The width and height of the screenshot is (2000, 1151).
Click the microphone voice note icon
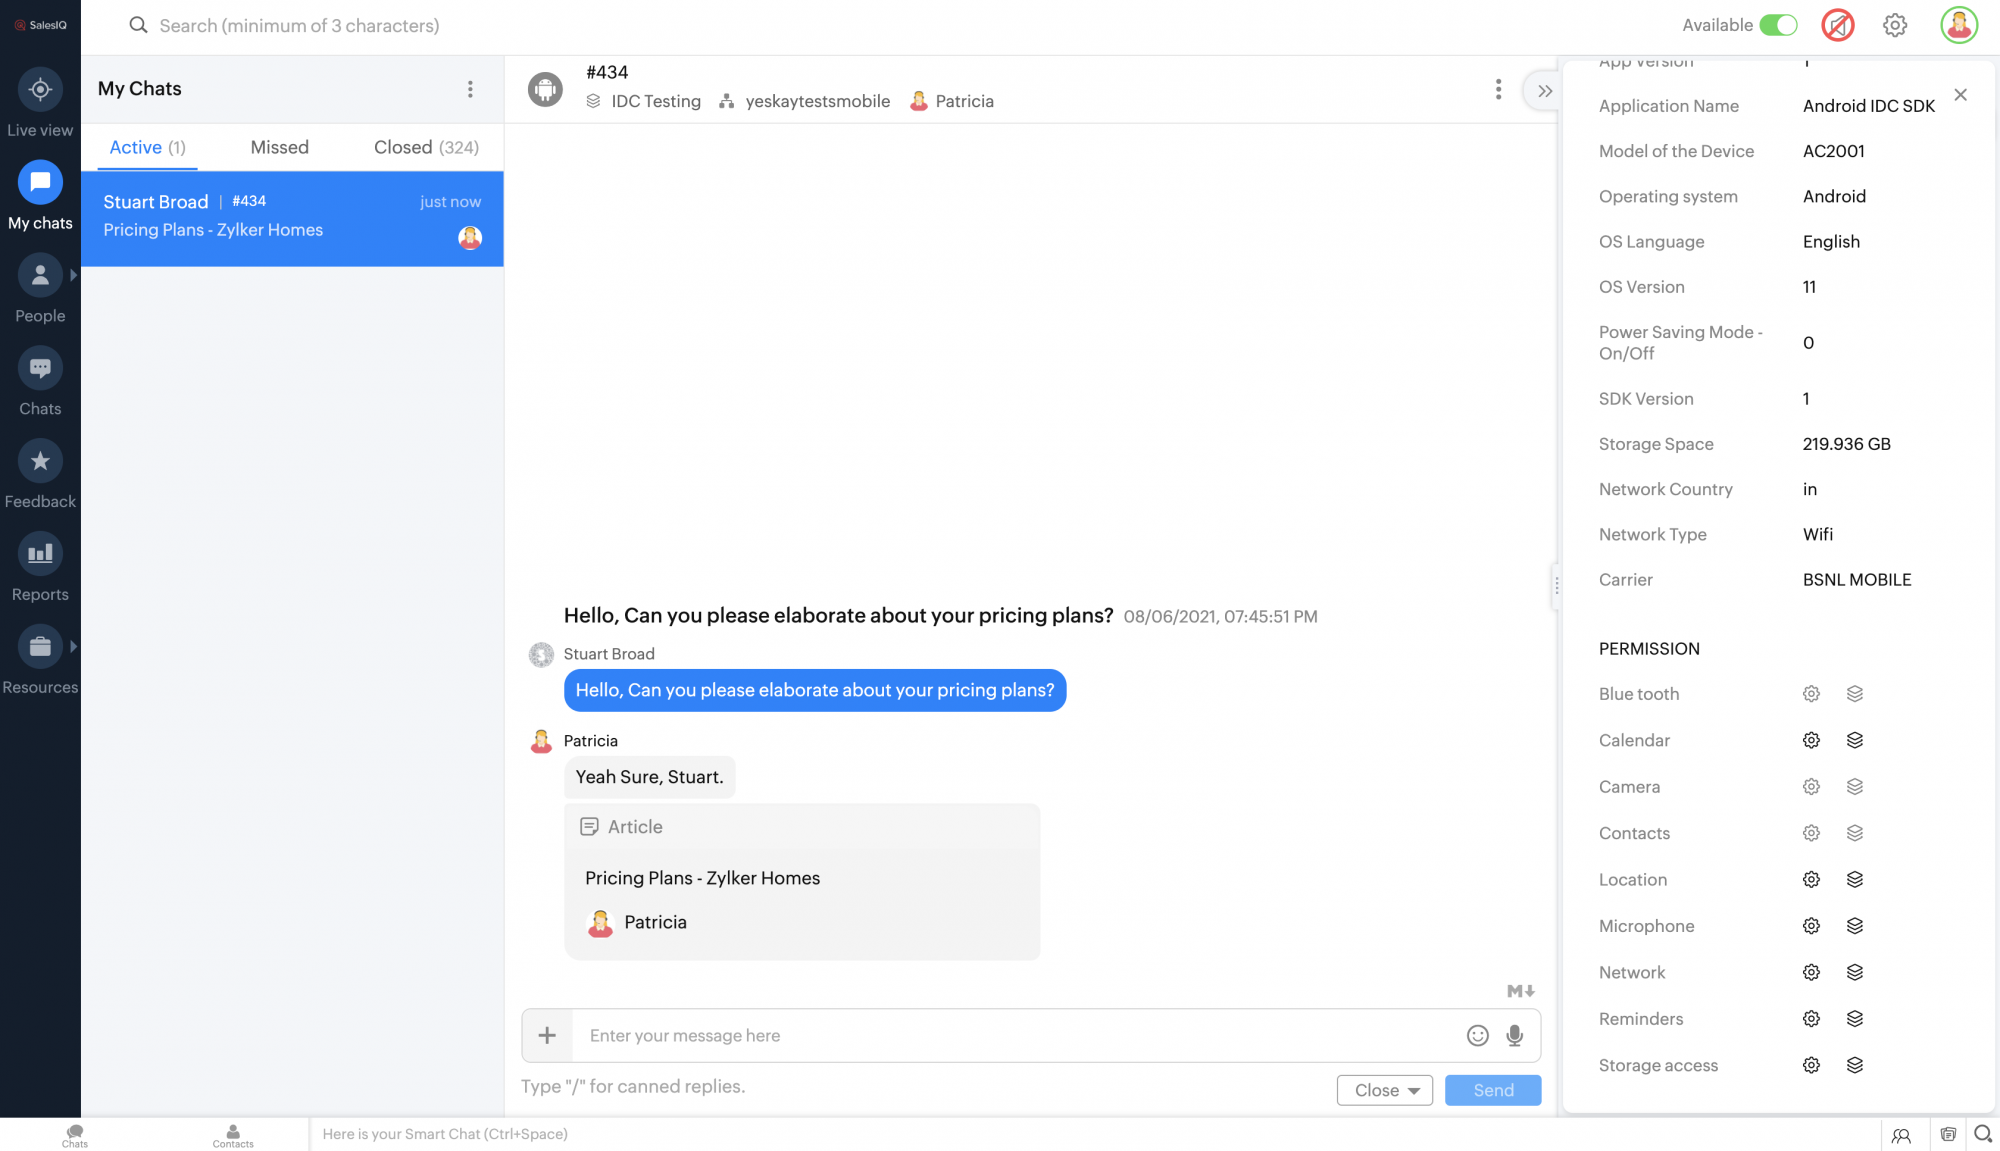click(1515, 1036)
